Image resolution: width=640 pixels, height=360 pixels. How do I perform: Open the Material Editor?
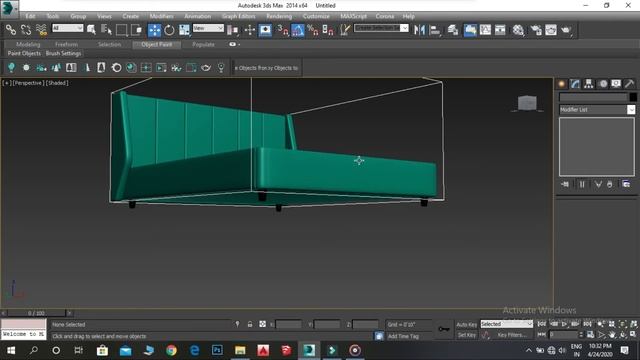tap(518, 30)
